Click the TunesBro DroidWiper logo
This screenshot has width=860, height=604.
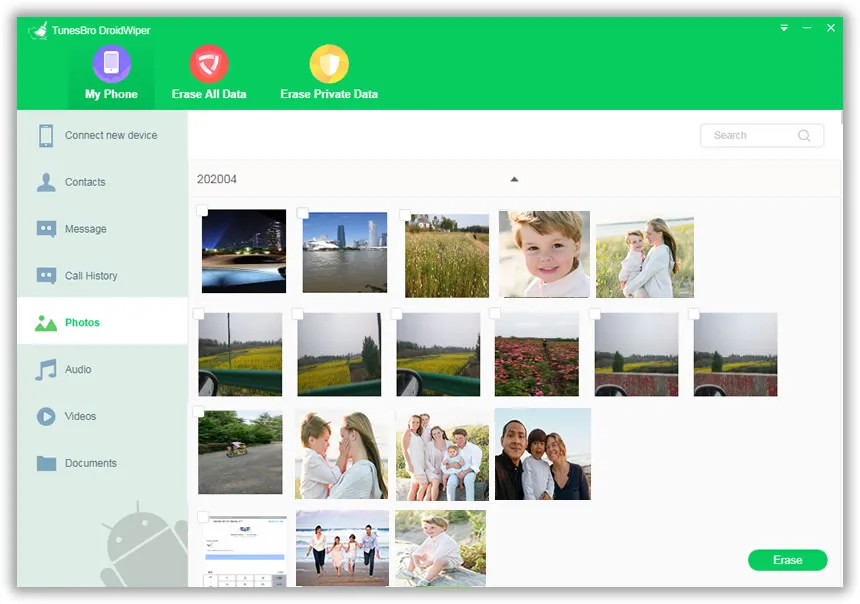36,29
